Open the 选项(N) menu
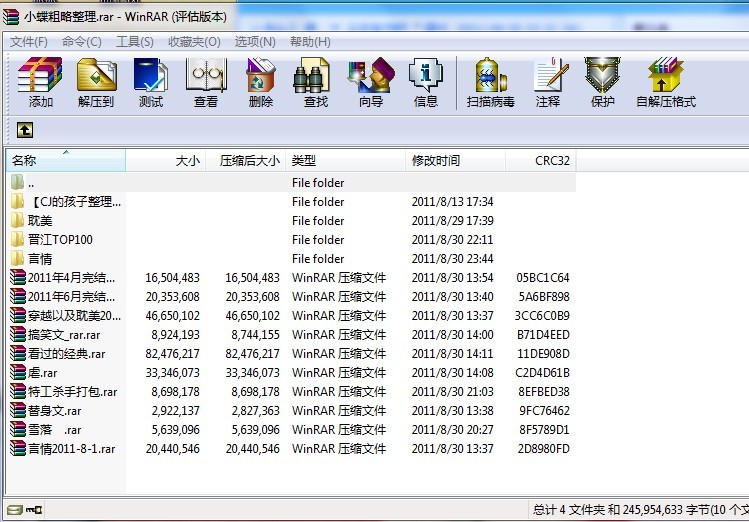This screenshot has height=522, width=749. click(x=255, y=42)
